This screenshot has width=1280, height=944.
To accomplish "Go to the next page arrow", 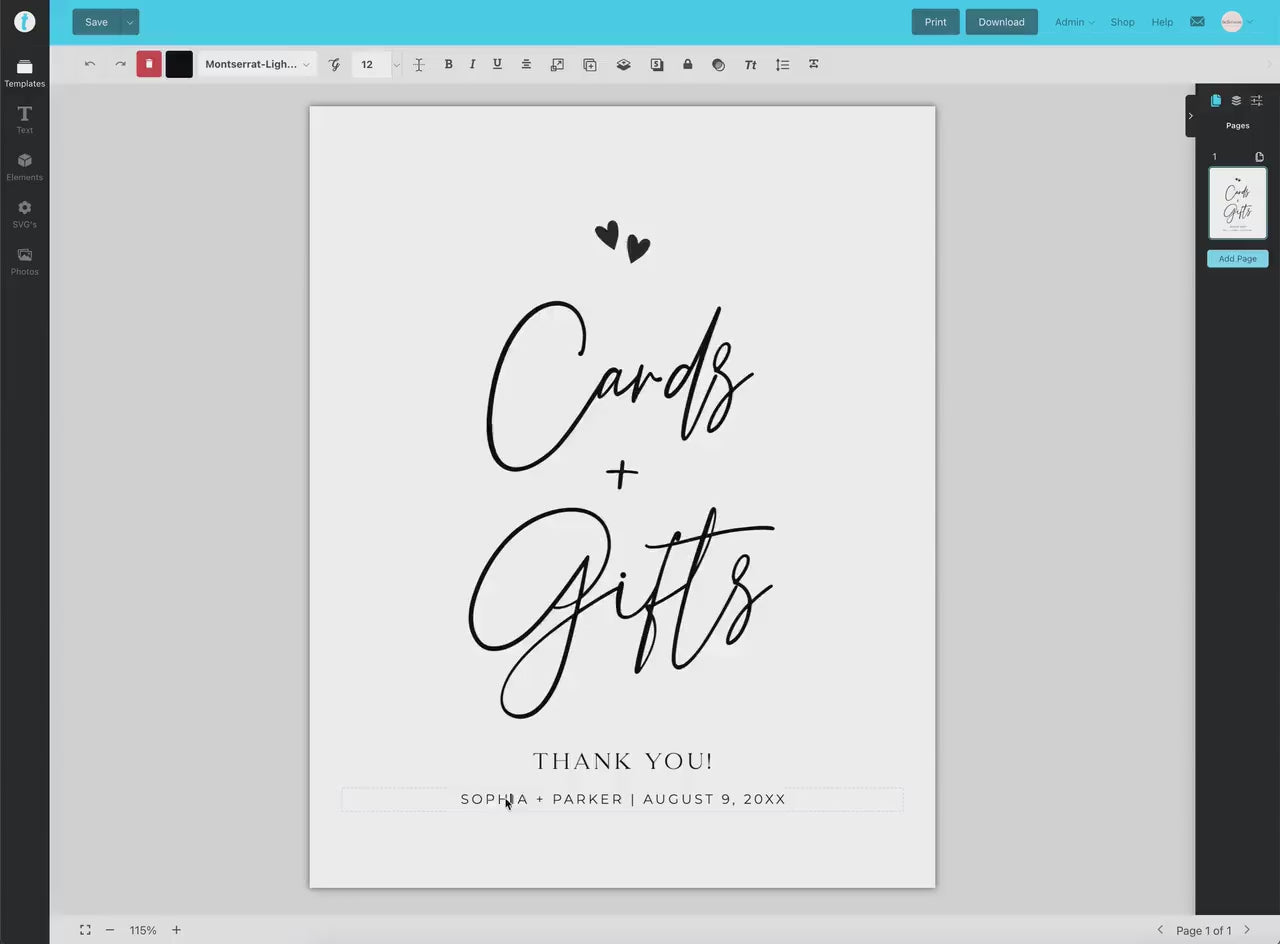I will click(x=1247, y=930).
